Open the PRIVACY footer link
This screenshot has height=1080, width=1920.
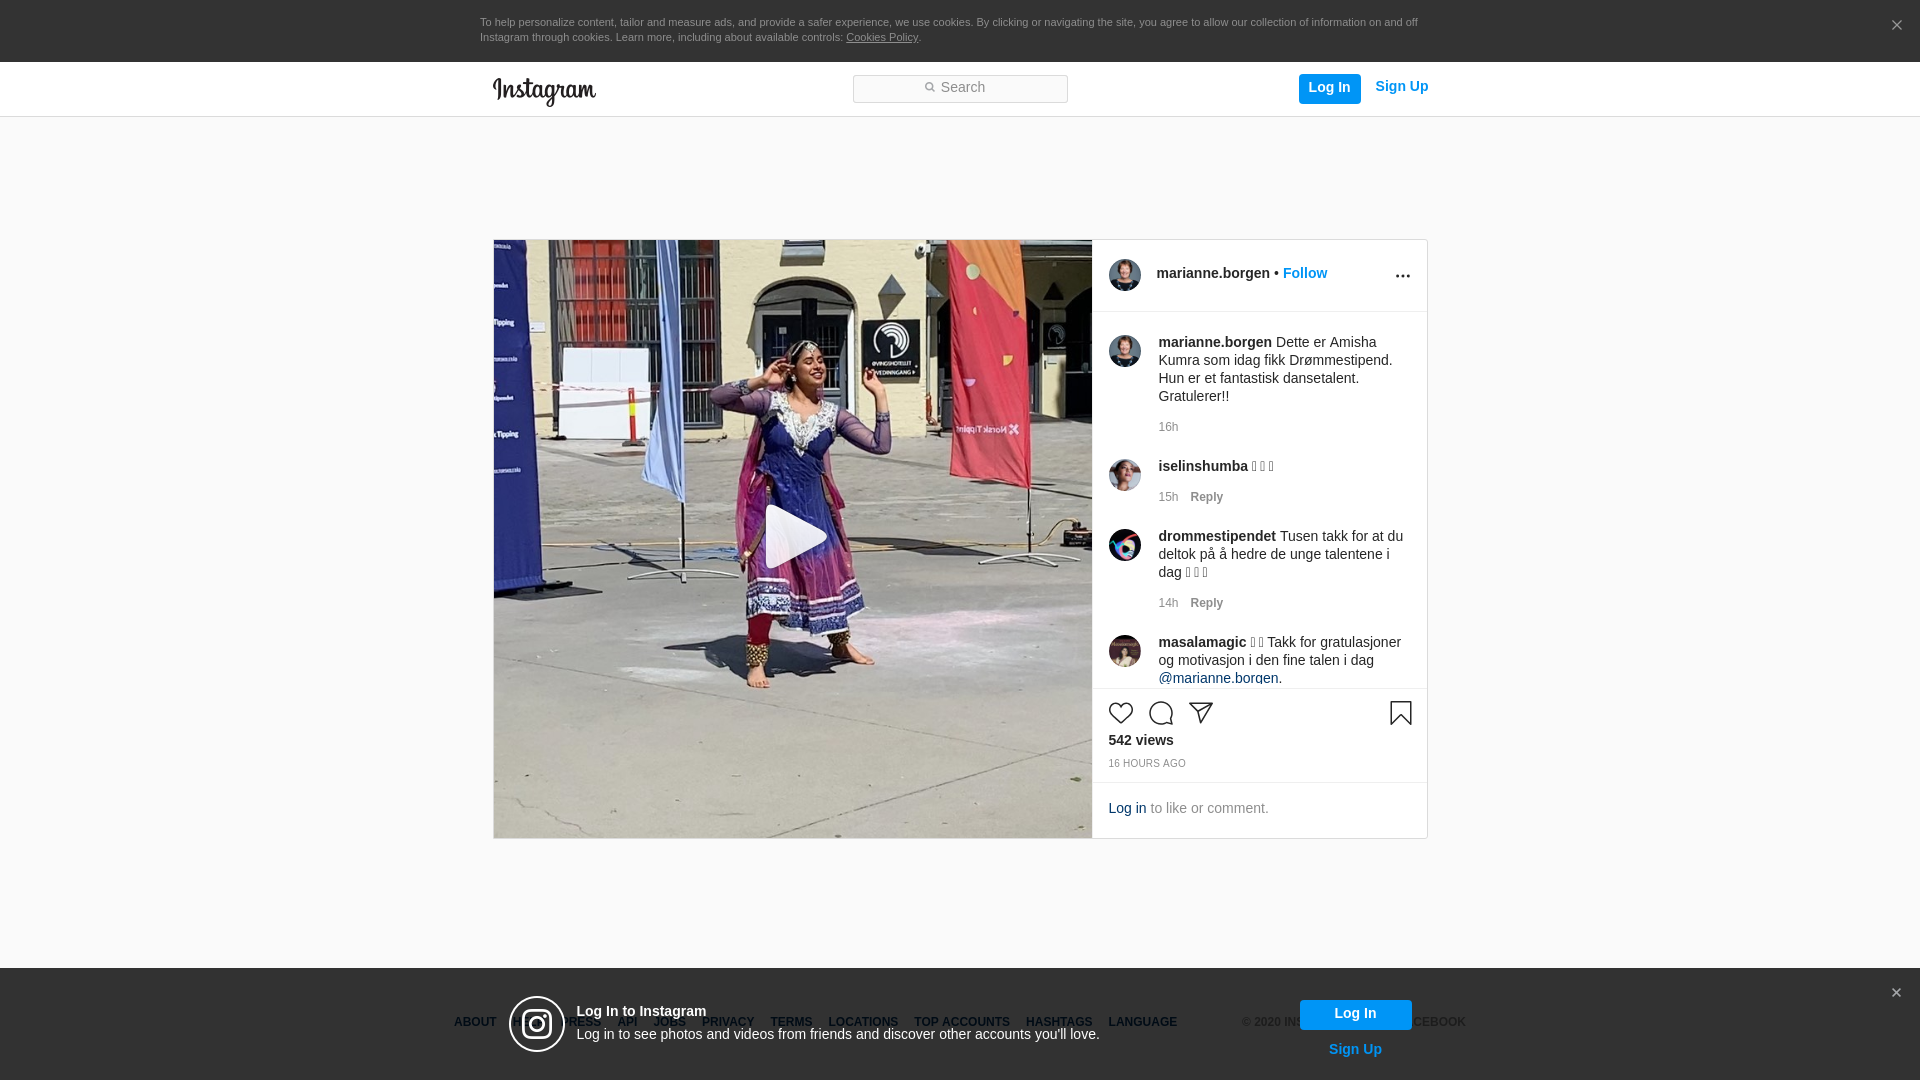tap(727, 1023)
